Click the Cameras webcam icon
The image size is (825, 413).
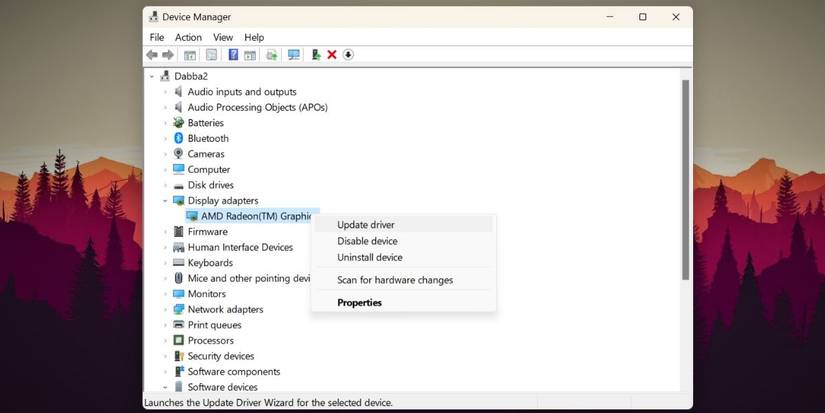click(x=179, y=154)
